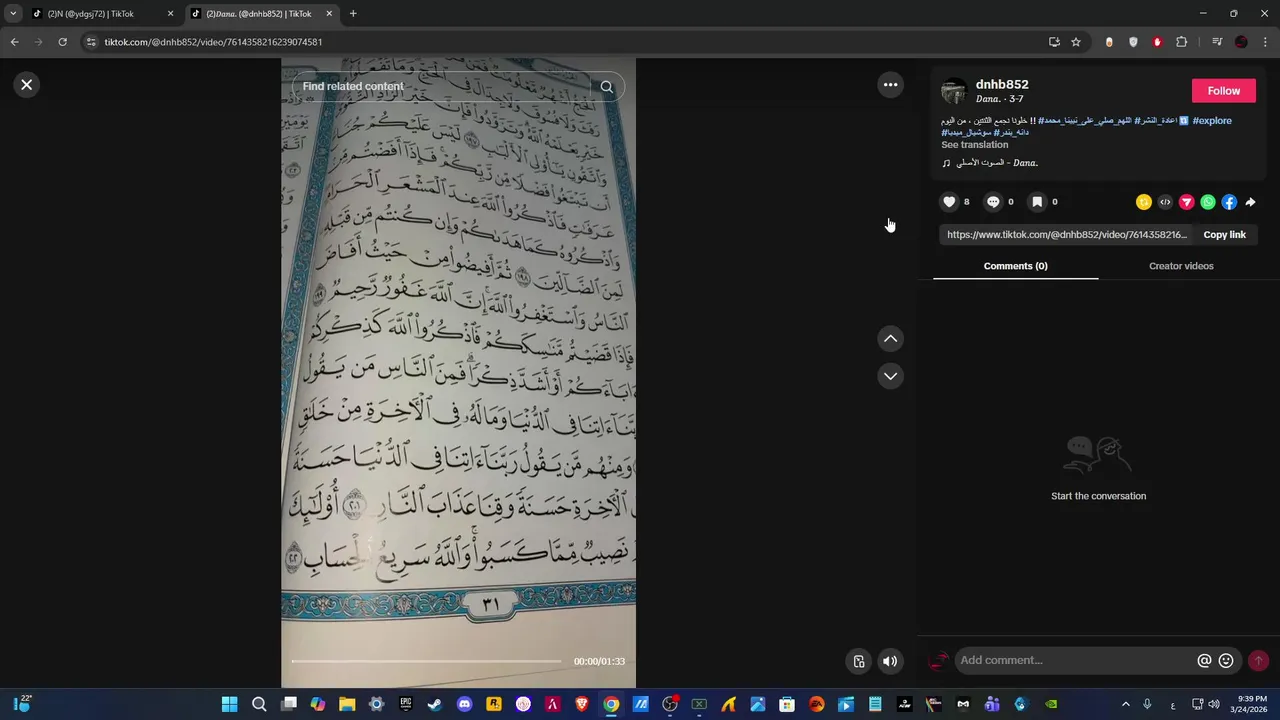Insert a mention with @ icon
Viewport: 1280px width, 720px height.
[x=1204, y=661]
